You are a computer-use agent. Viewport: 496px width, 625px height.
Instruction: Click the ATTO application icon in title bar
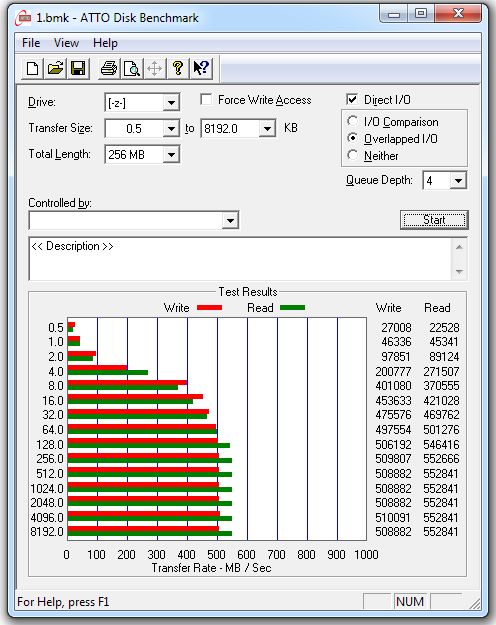coord(23,18)
